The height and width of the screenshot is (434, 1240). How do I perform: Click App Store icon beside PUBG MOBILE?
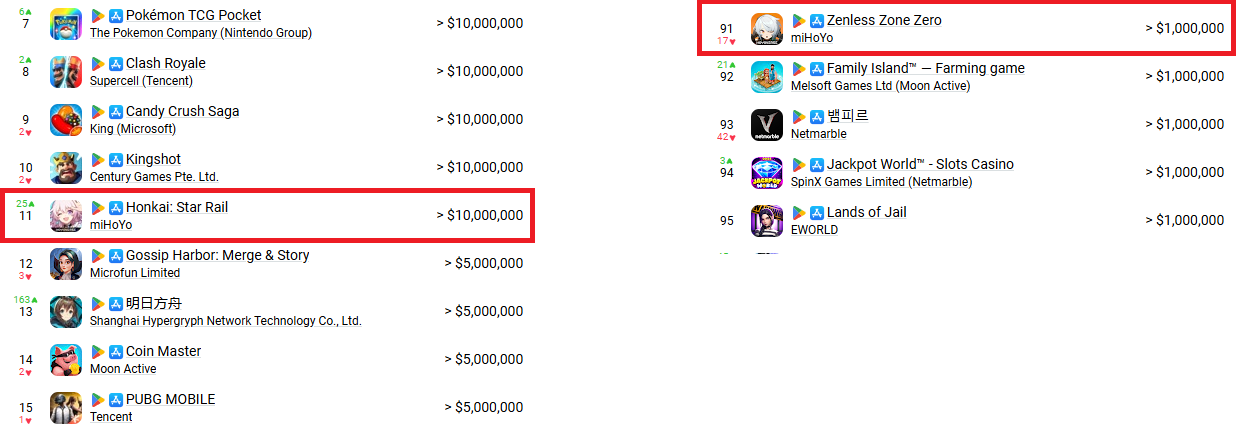click(x=116, y=400)
